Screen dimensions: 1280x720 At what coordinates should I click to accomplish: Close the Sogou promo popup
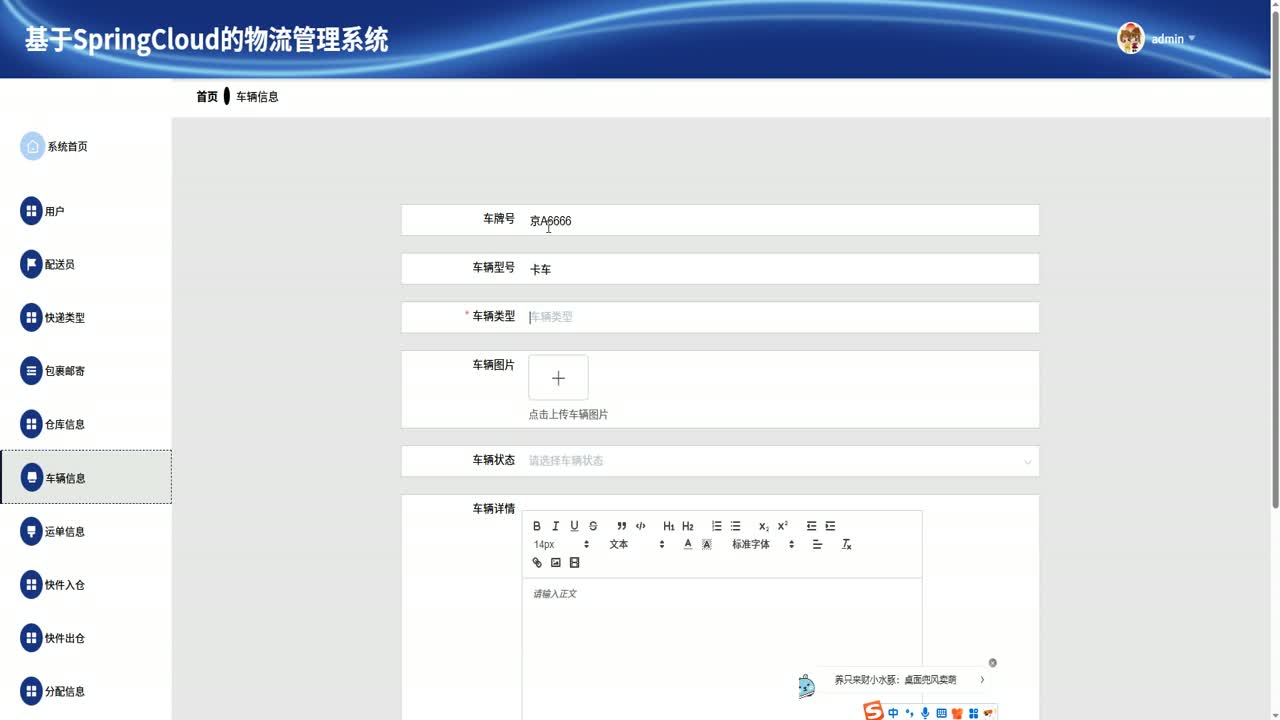[992, 663]
